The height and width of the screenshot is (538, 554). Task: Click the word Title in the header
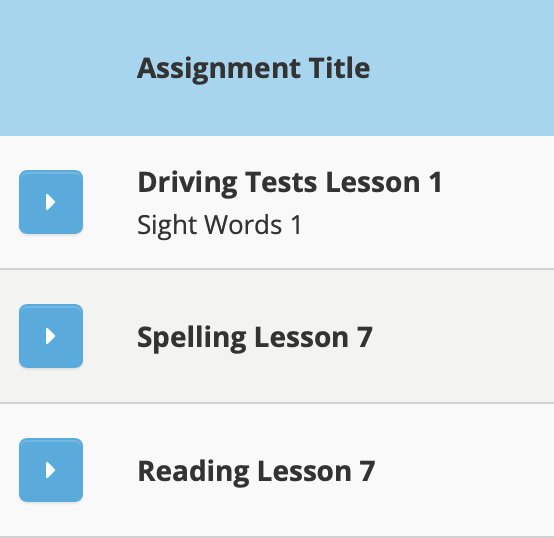coord(339,68)
